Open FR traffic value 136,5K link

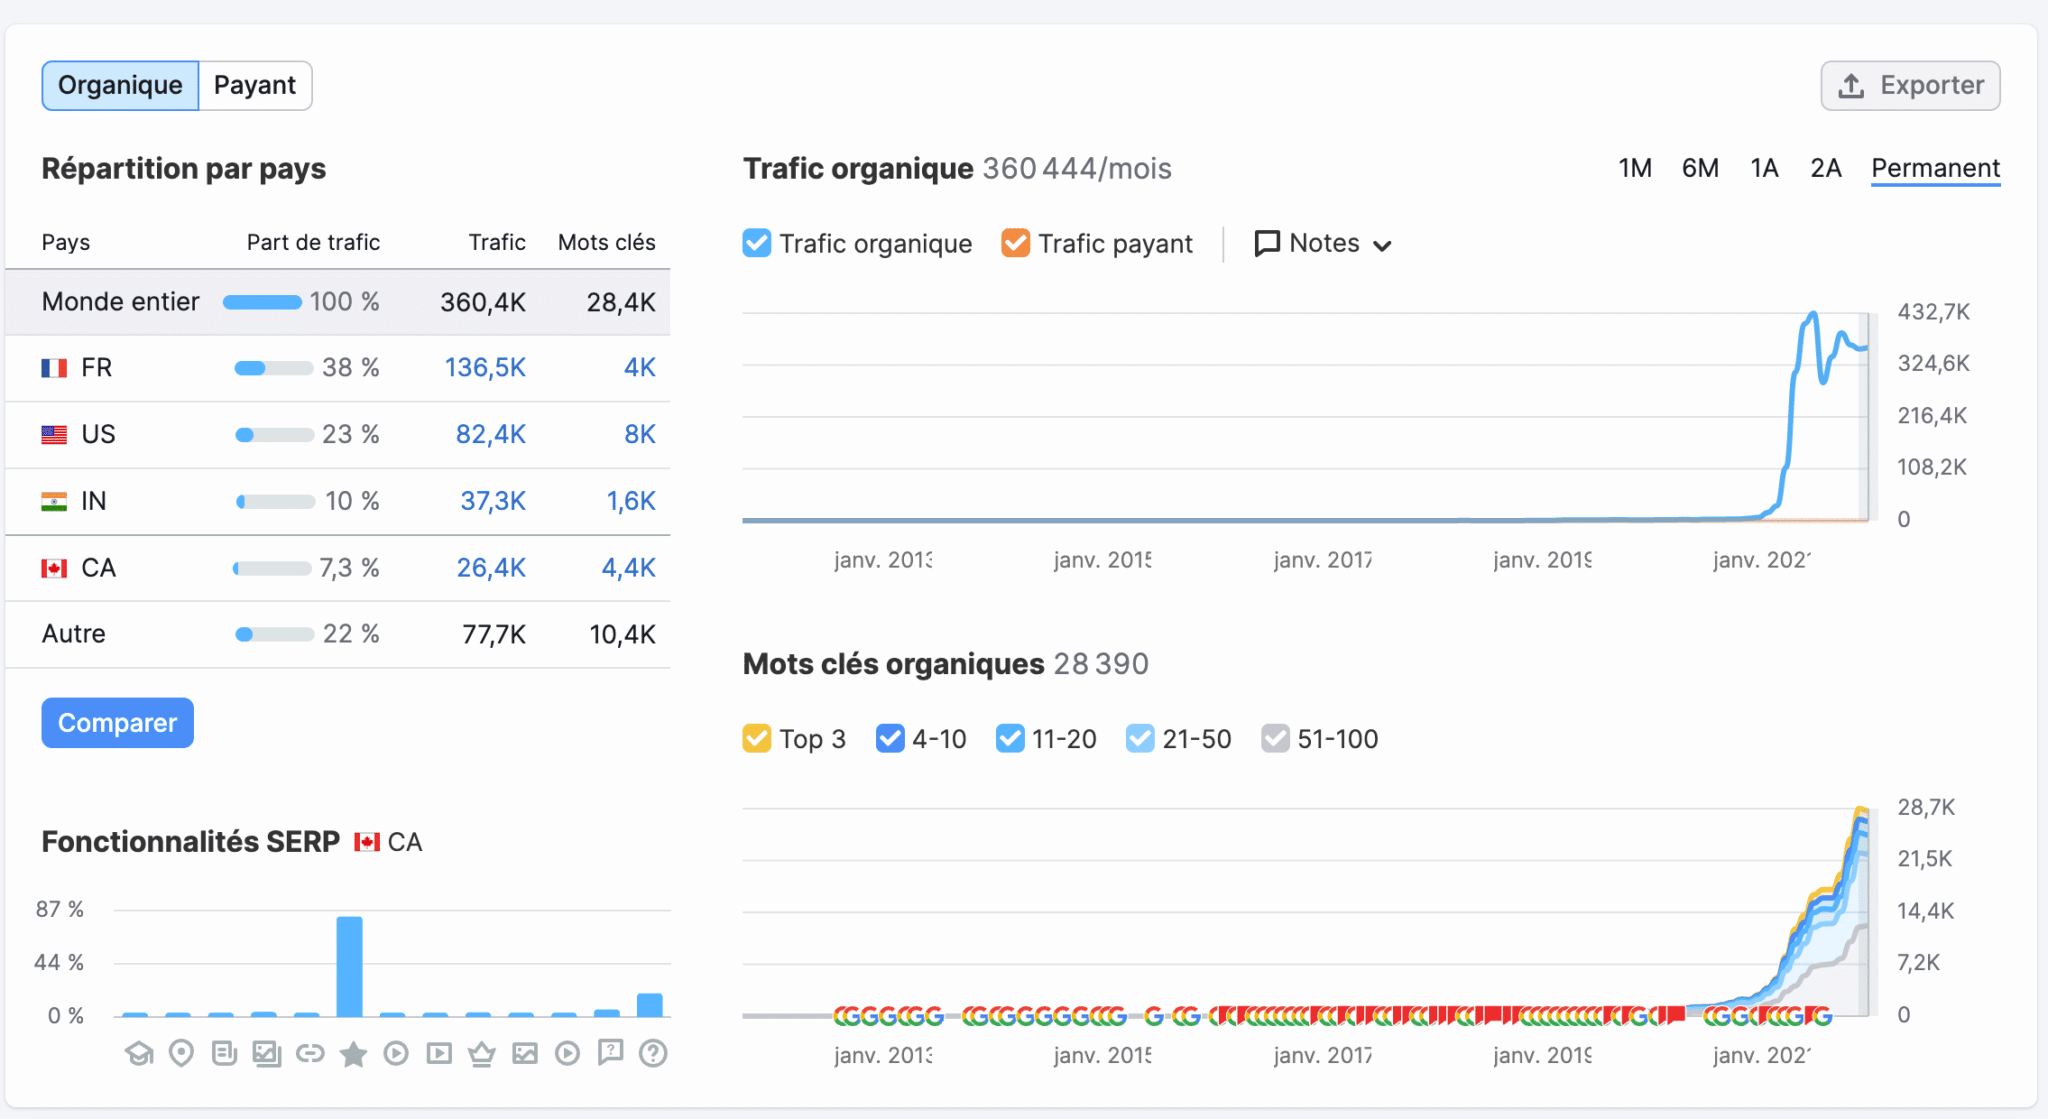pyautogui.click(x=484, y=367)
